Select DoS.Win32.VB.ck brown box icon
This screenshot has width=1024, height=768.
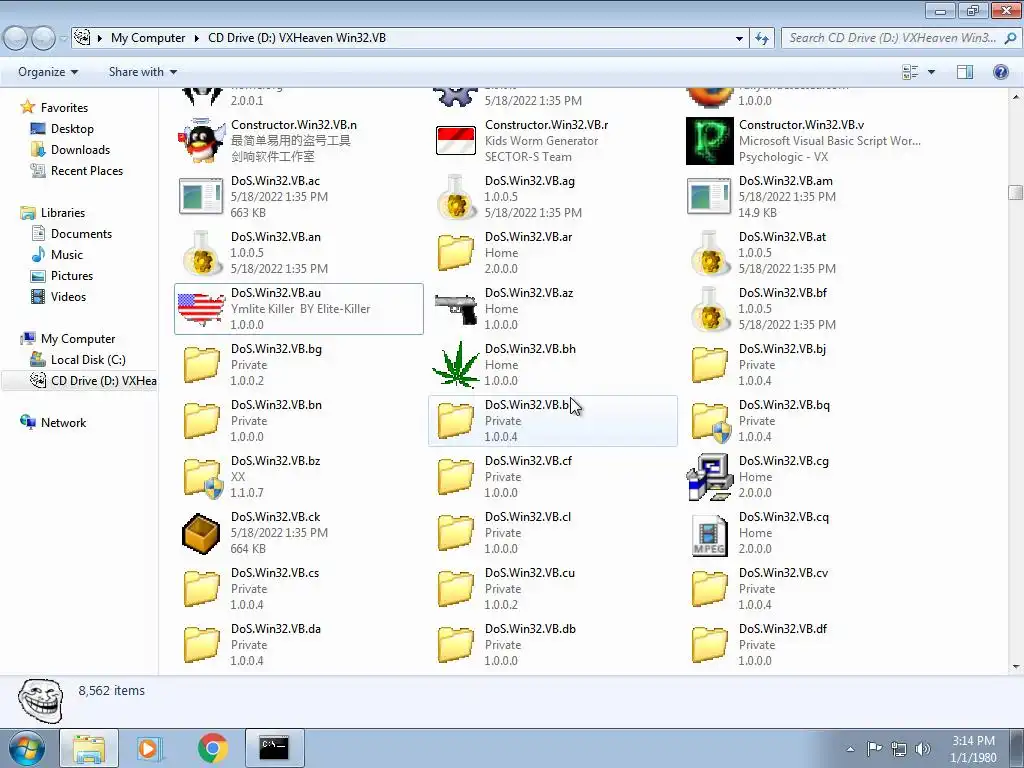pos(201,534)
